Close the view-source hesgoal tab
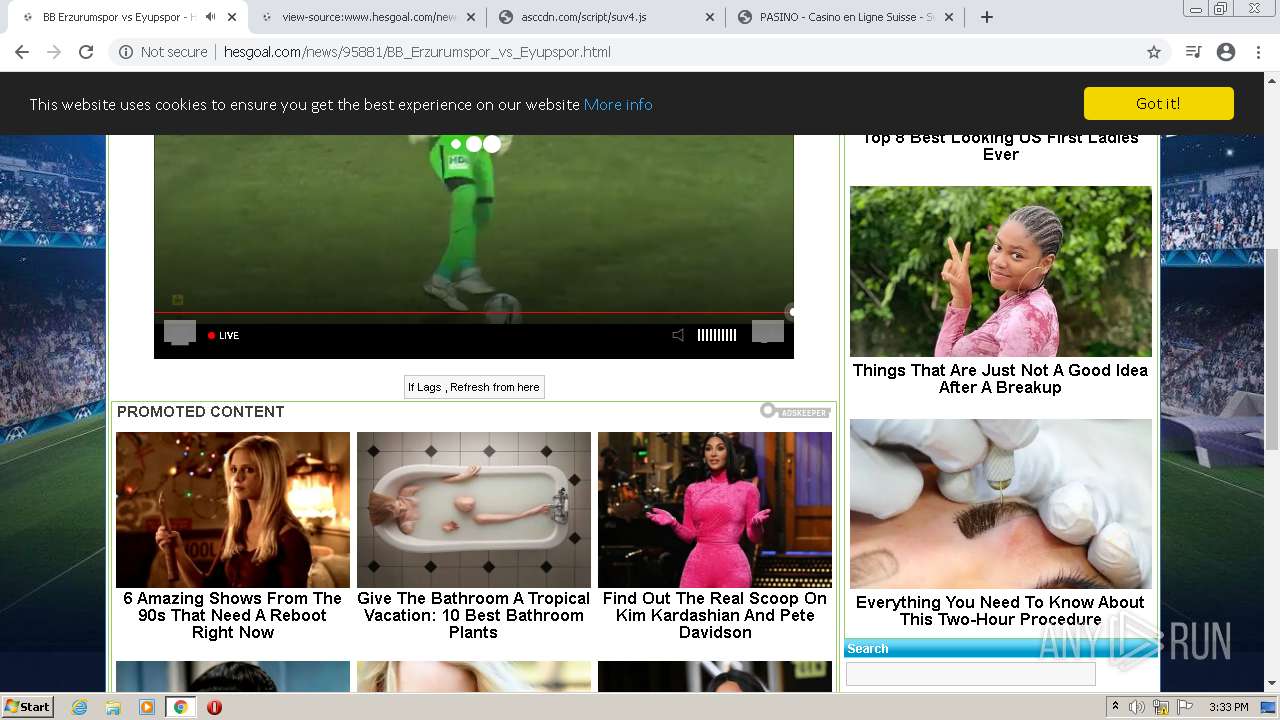Image resolution: width=1280 pixels, height=720 pixels. point(471,17)
